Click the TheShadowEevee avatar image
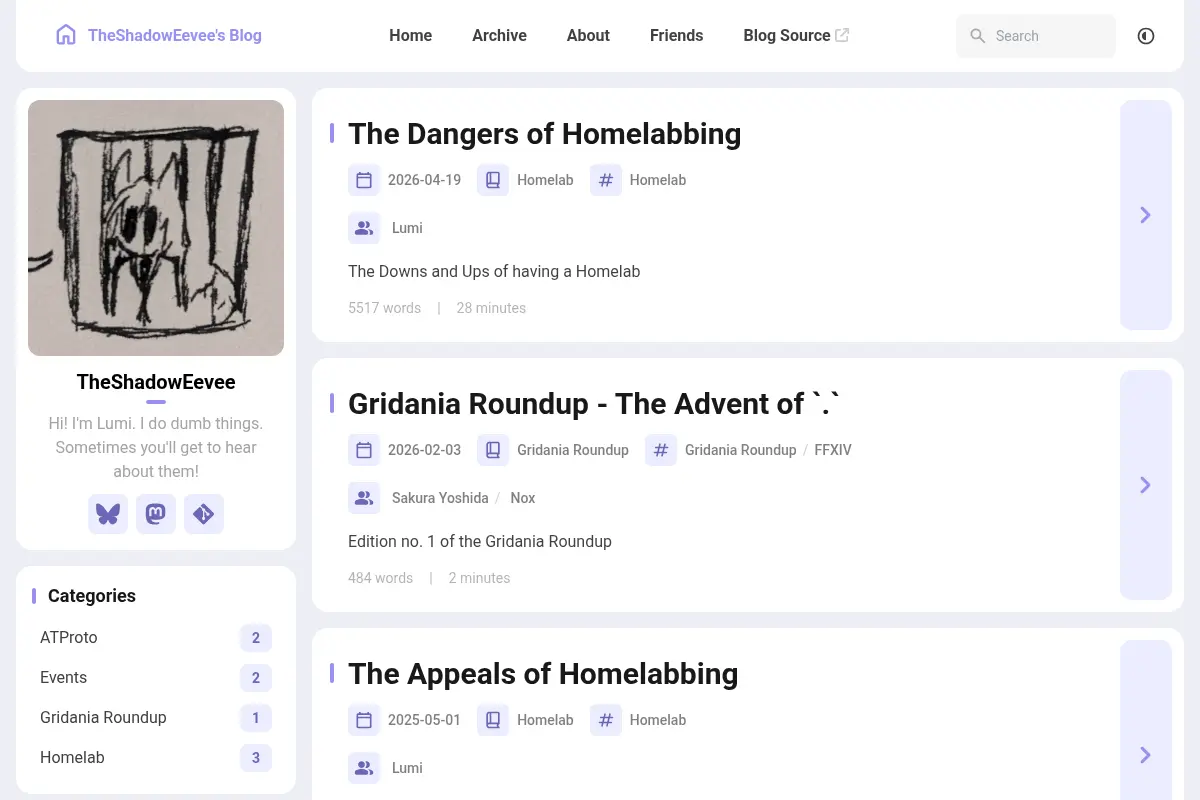This screenshot has height=800, width=1200. [x=156, y=228]
